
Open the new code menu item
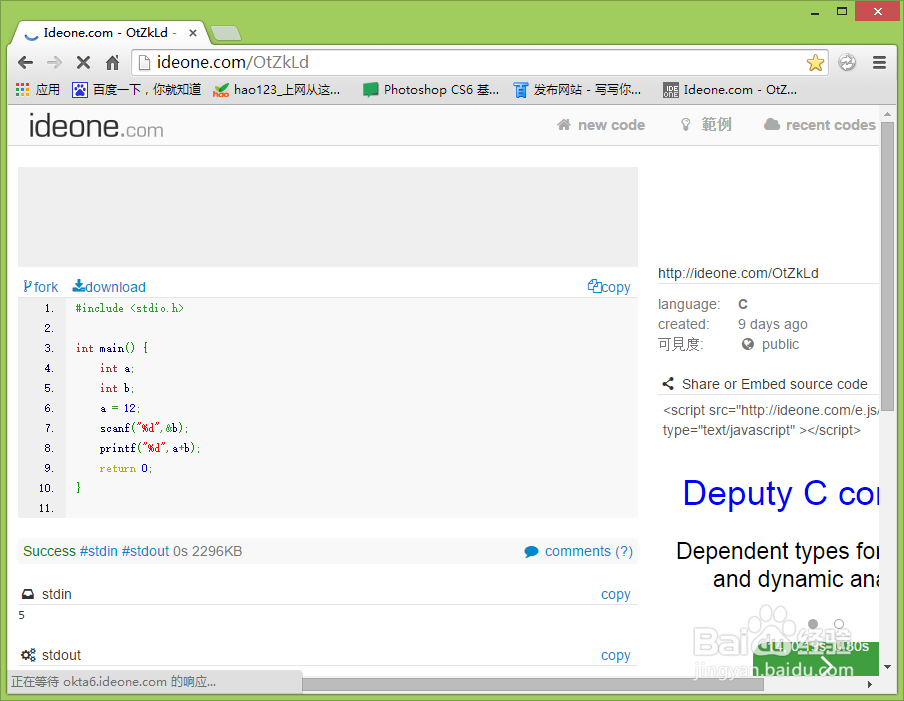pos(601,125)
